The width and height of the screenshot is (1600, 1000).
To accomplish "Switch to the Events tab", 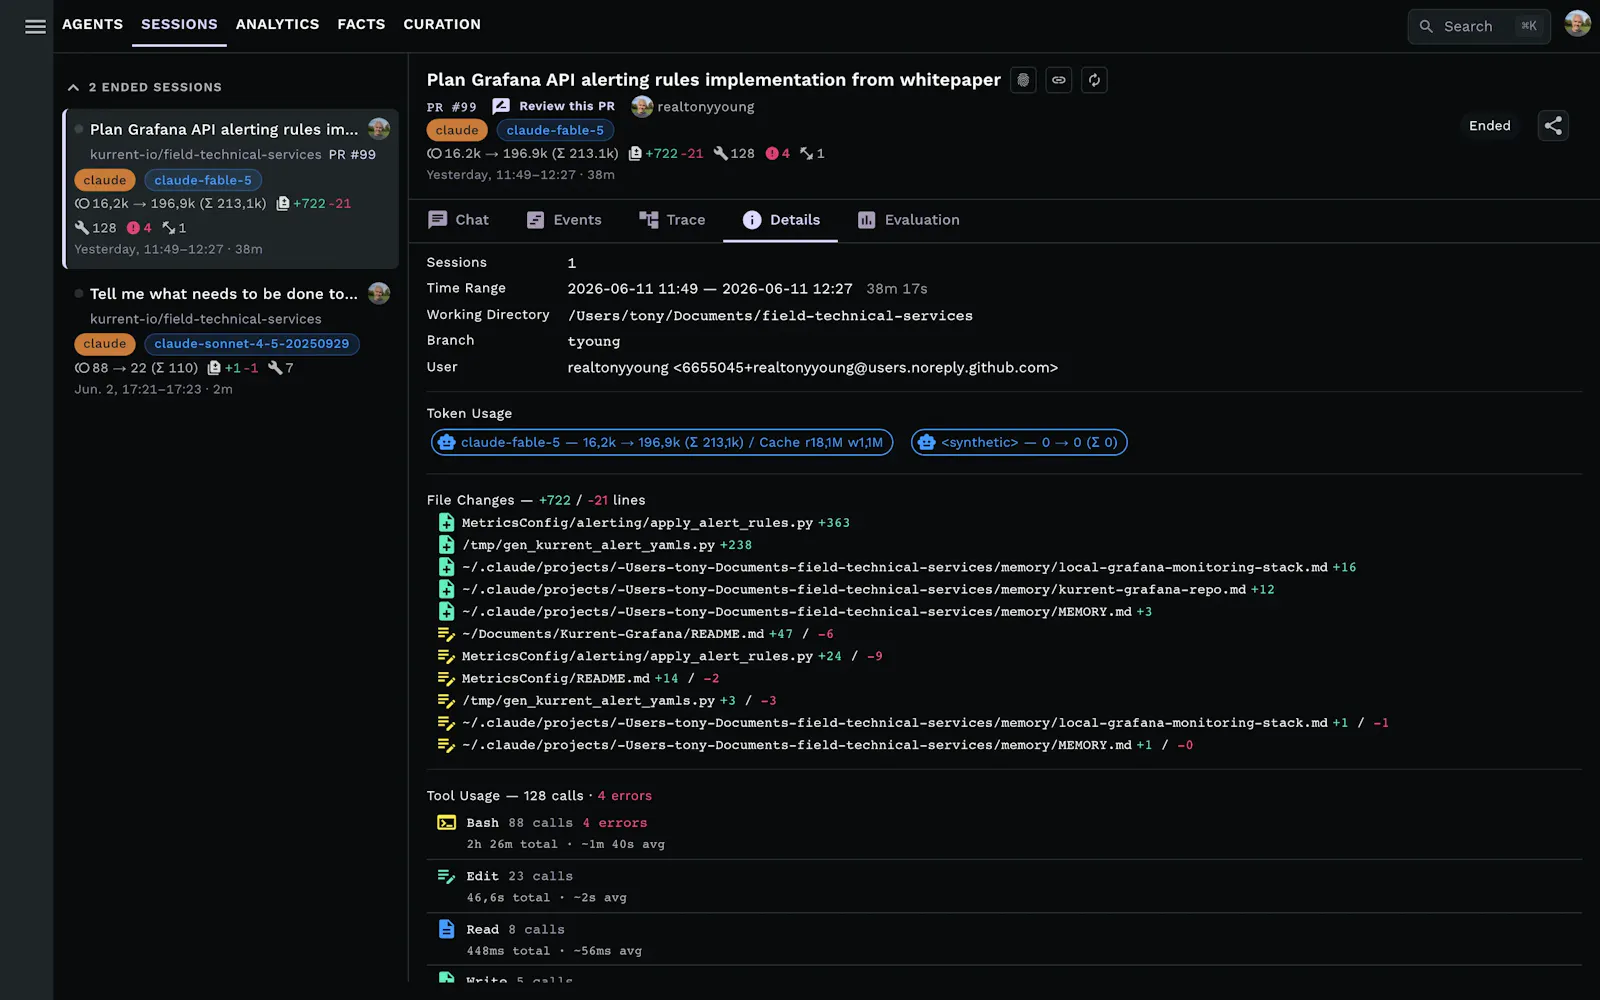I will pyautogui.click(x=564, y=220).
